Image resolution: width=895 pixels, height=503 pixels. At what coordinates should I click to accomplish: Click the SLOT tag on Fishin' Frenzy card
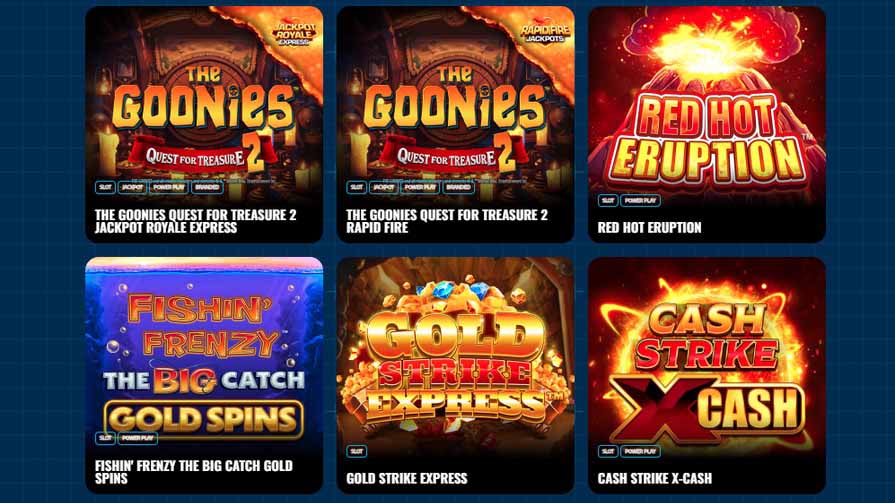(105, 438)
